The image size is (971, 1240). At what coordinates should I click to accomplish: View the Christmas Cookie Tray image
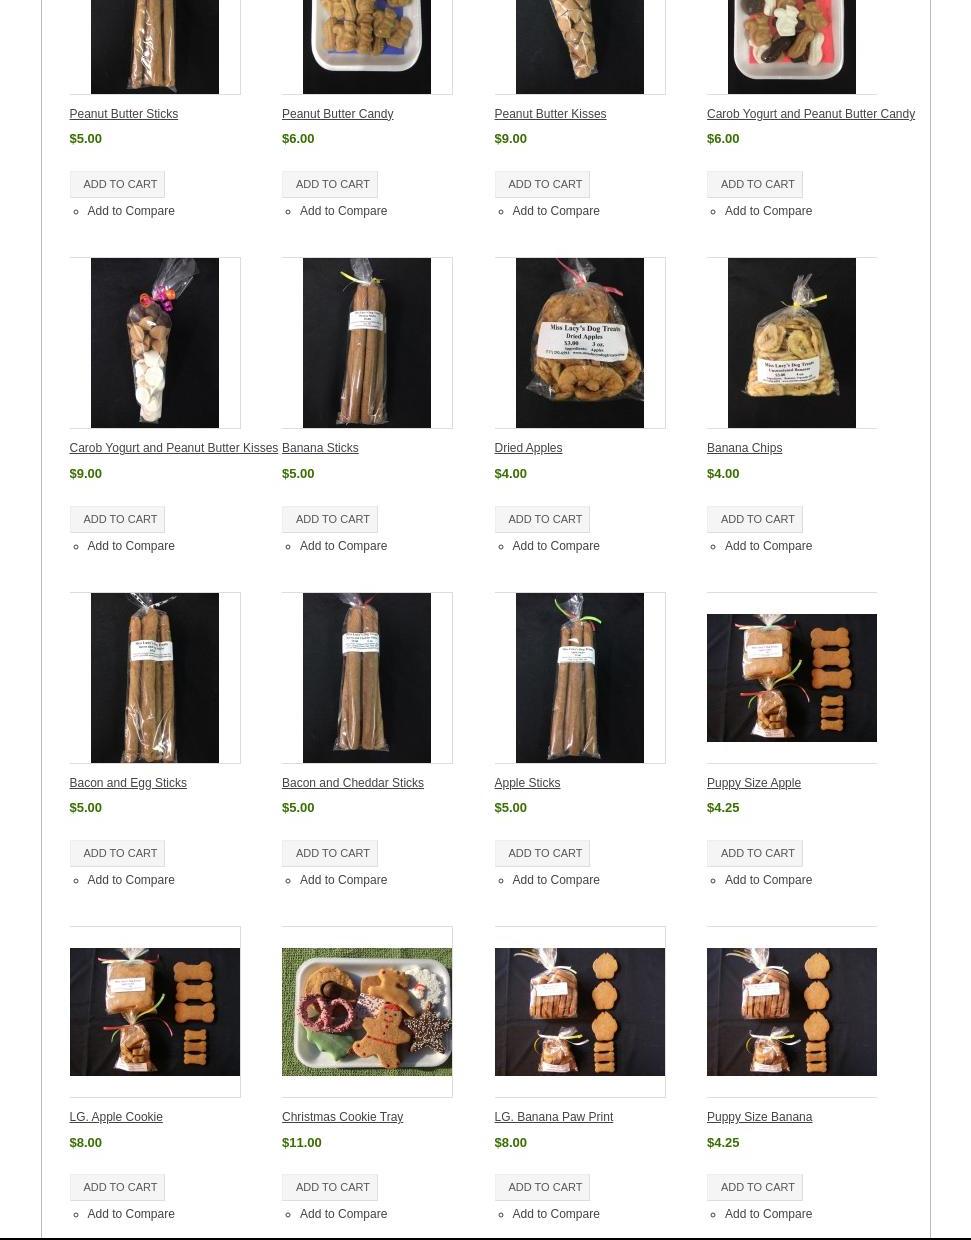tap(367, 1012)
